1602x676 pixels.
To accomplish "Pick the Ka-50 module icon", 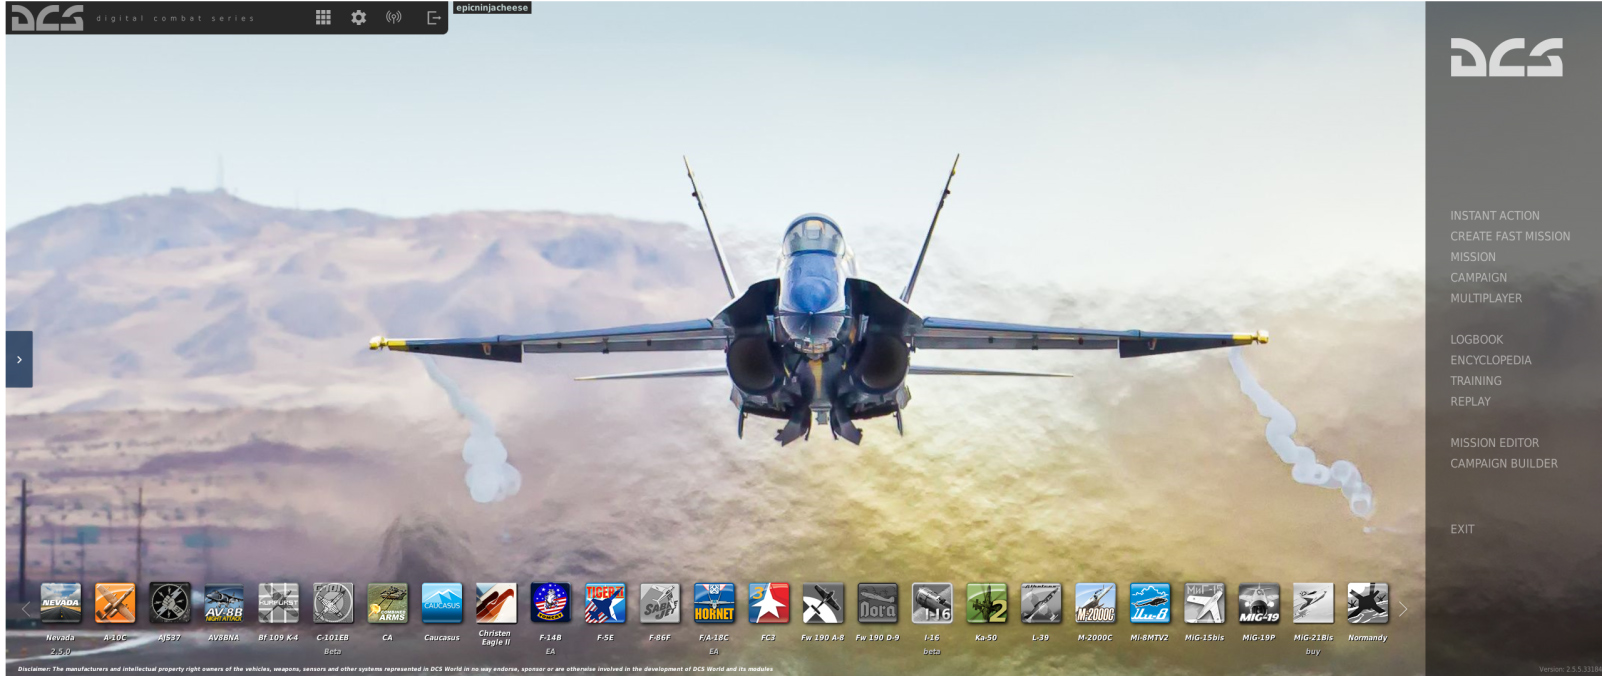I will coord(986,603).
